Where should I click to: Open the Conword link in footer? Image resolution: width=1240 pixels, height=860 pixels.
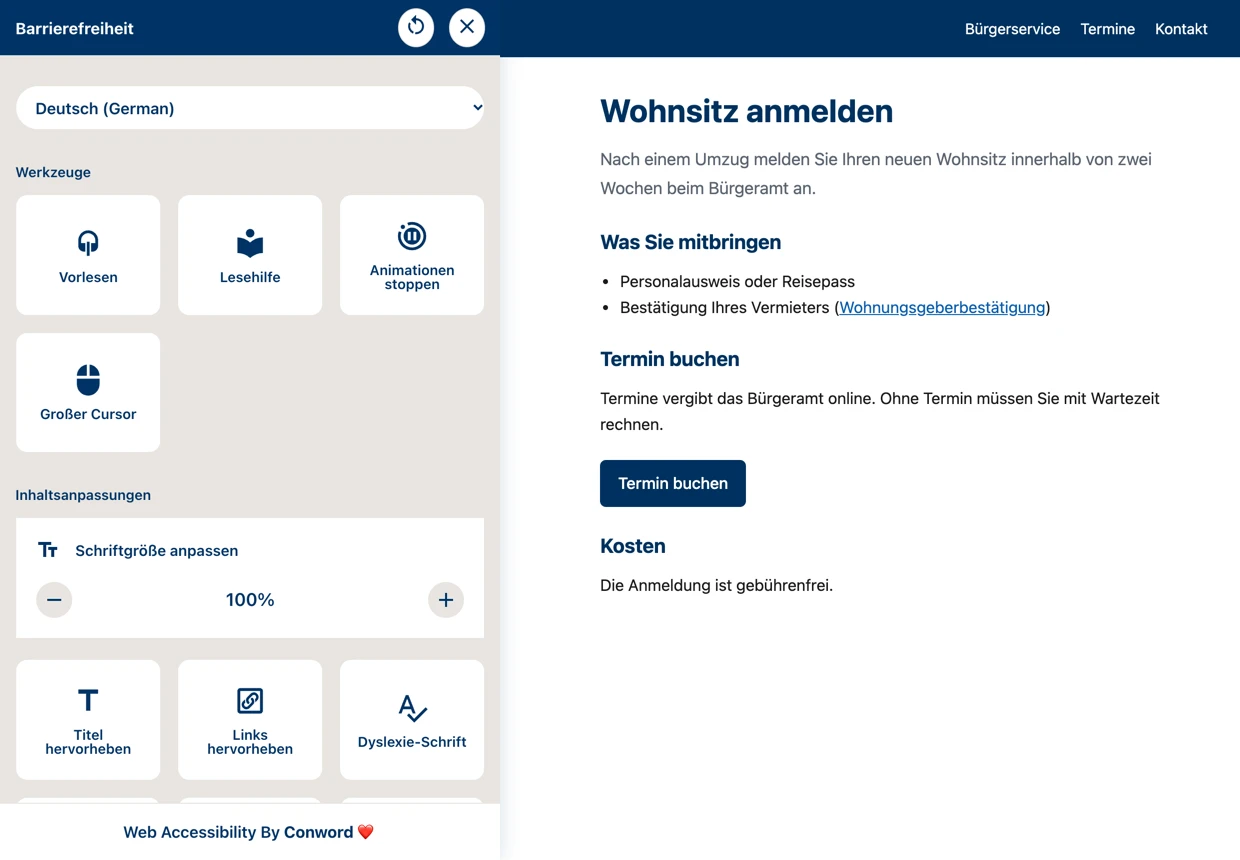click(318, 832)
